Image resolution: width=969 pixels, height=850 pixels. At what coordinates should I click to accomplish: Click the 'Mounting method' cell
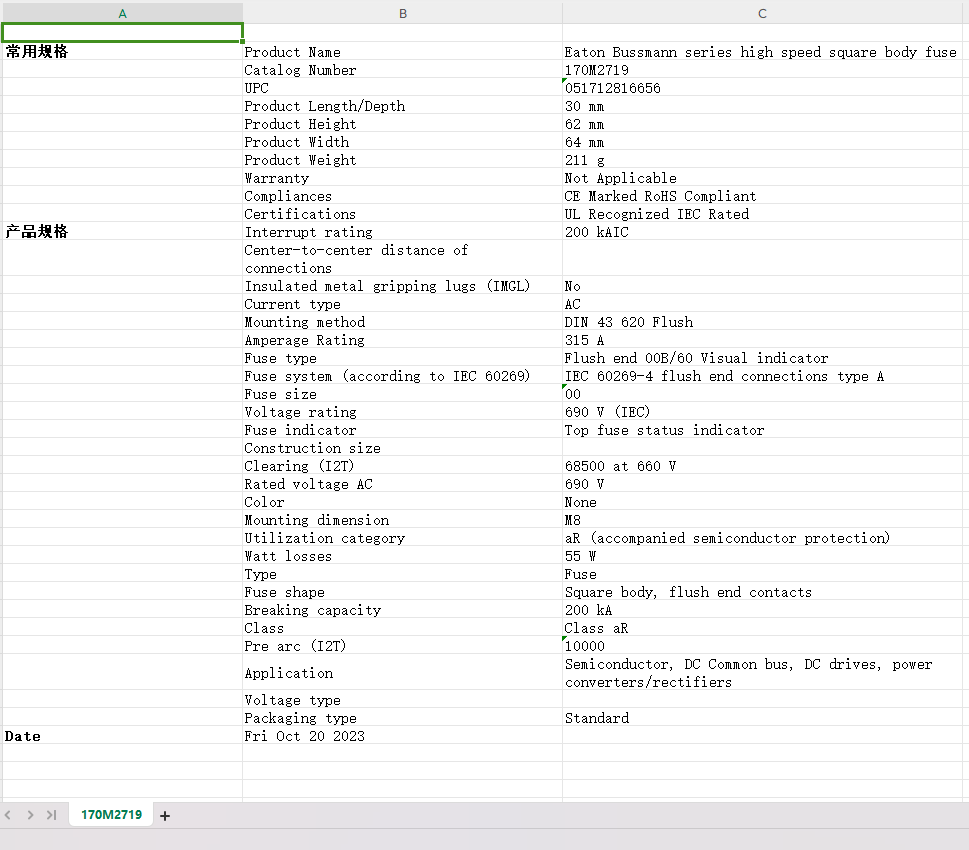click(402, 321)
